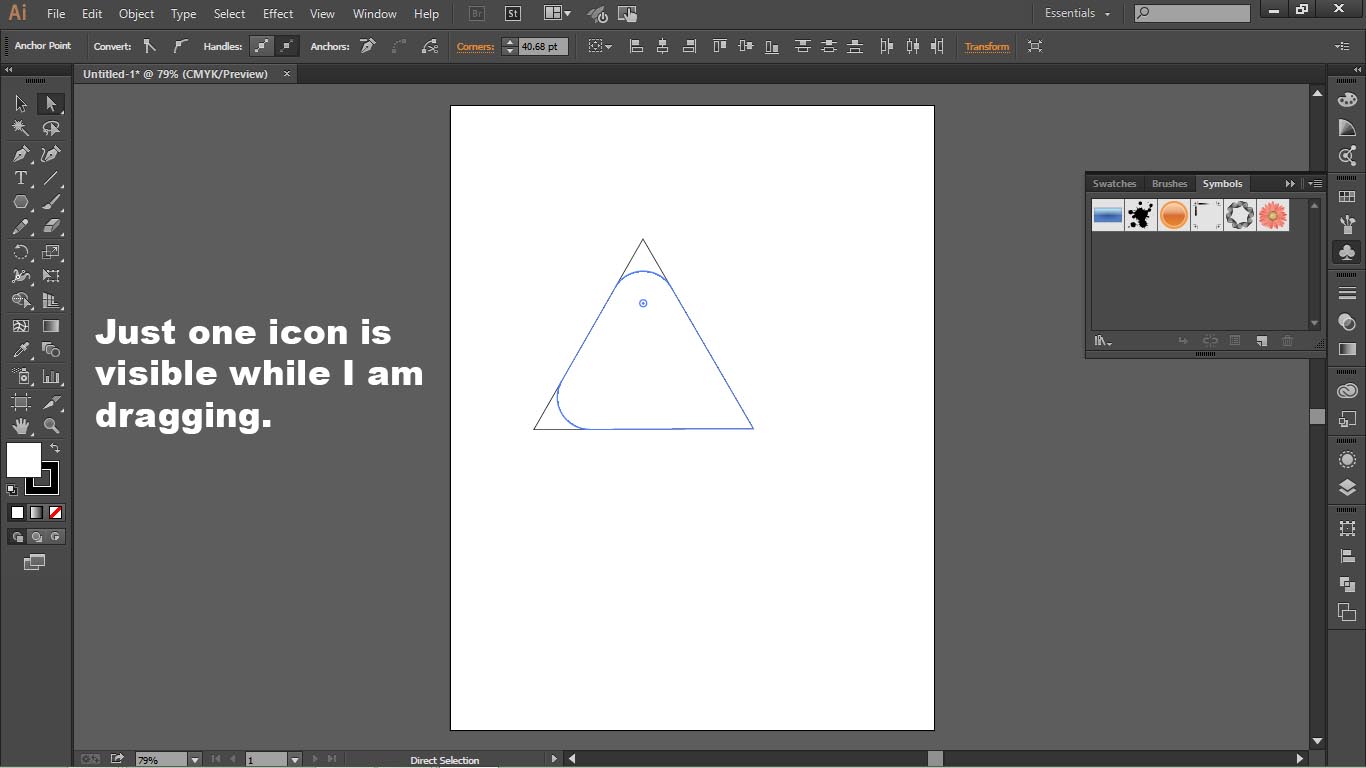The height and width of the screenshot is (768, 1366).
Task: Swap fill and stroke colors
Action: pos(55,449)
